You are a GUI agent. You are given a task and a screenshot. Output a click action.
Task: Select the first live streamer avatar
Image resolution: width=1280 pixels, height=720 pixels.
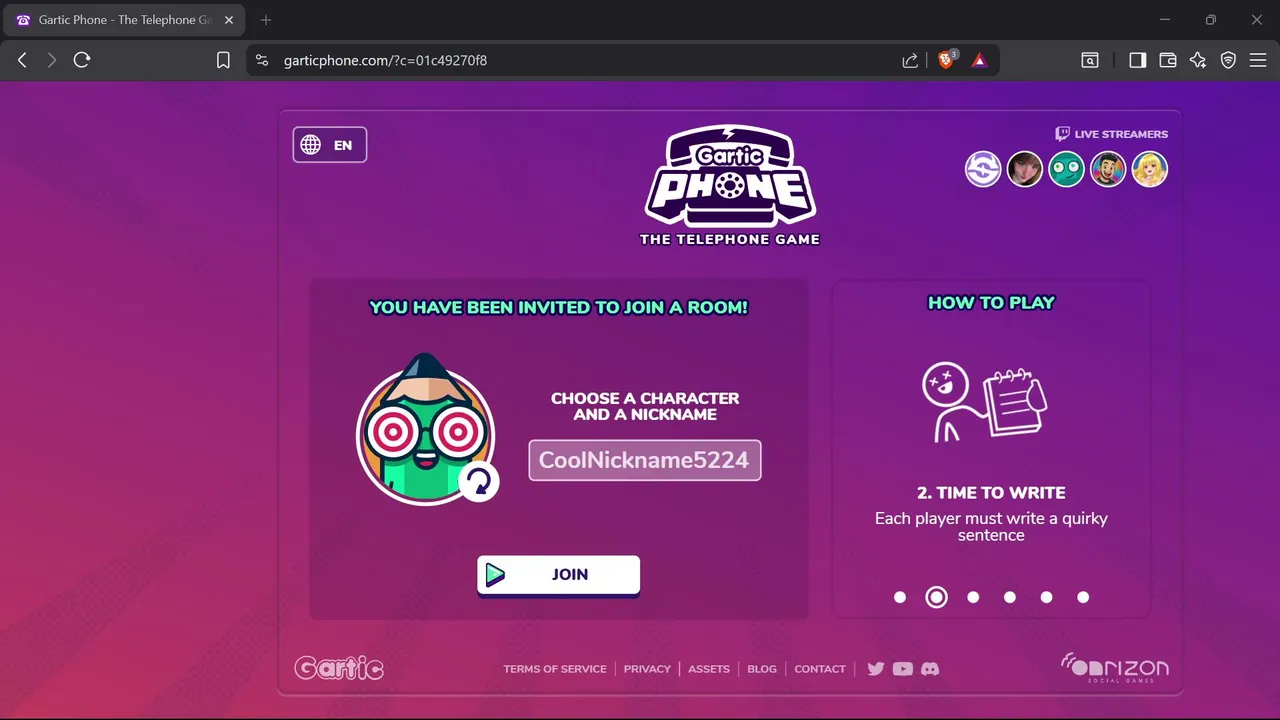coord(983,169)
